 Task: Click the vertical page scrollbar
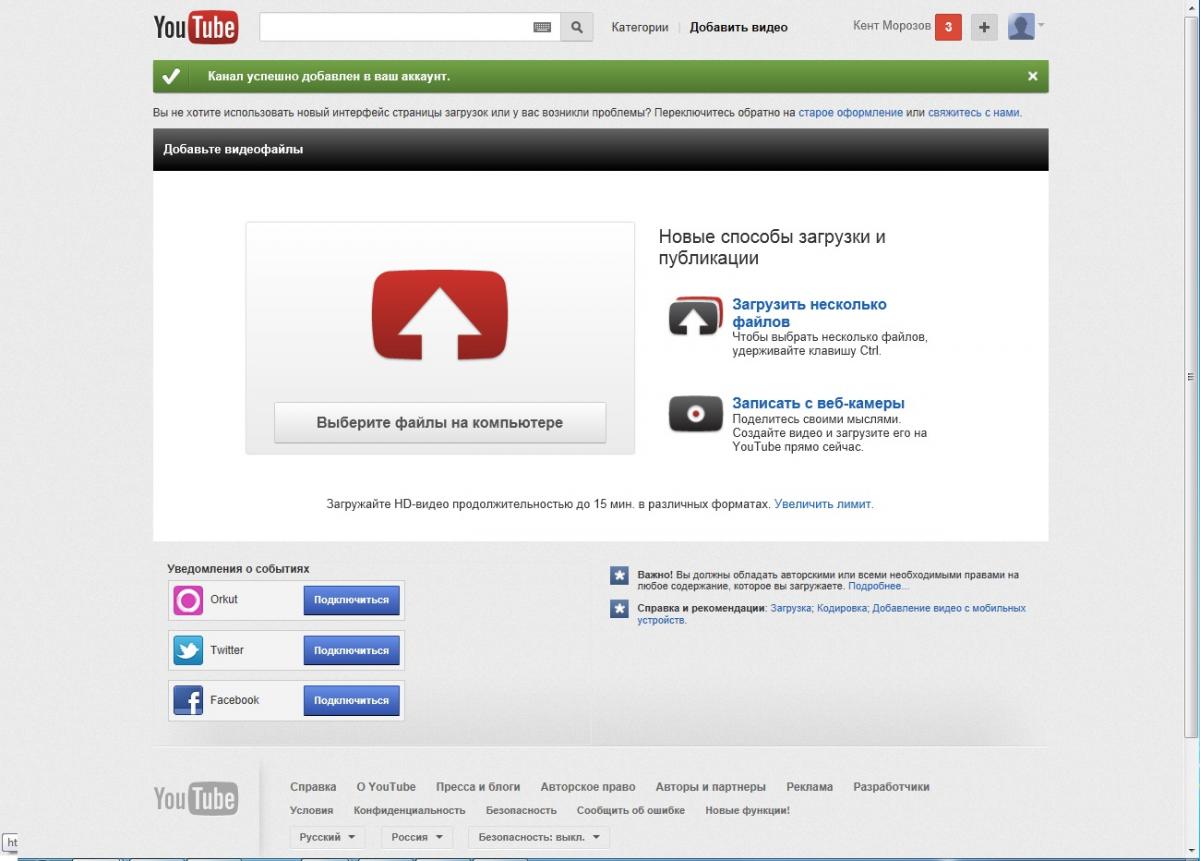(1190, 376)
